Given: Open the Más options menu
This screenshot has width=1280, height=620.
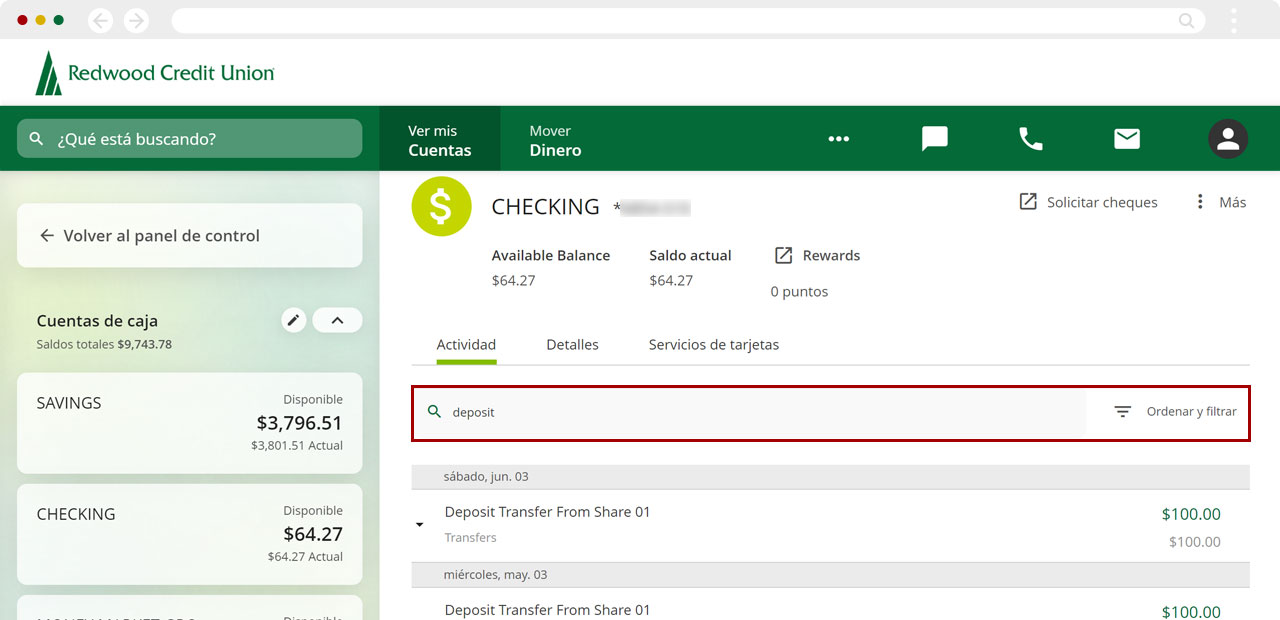Looking at the screenshot, I should 1220,202.
